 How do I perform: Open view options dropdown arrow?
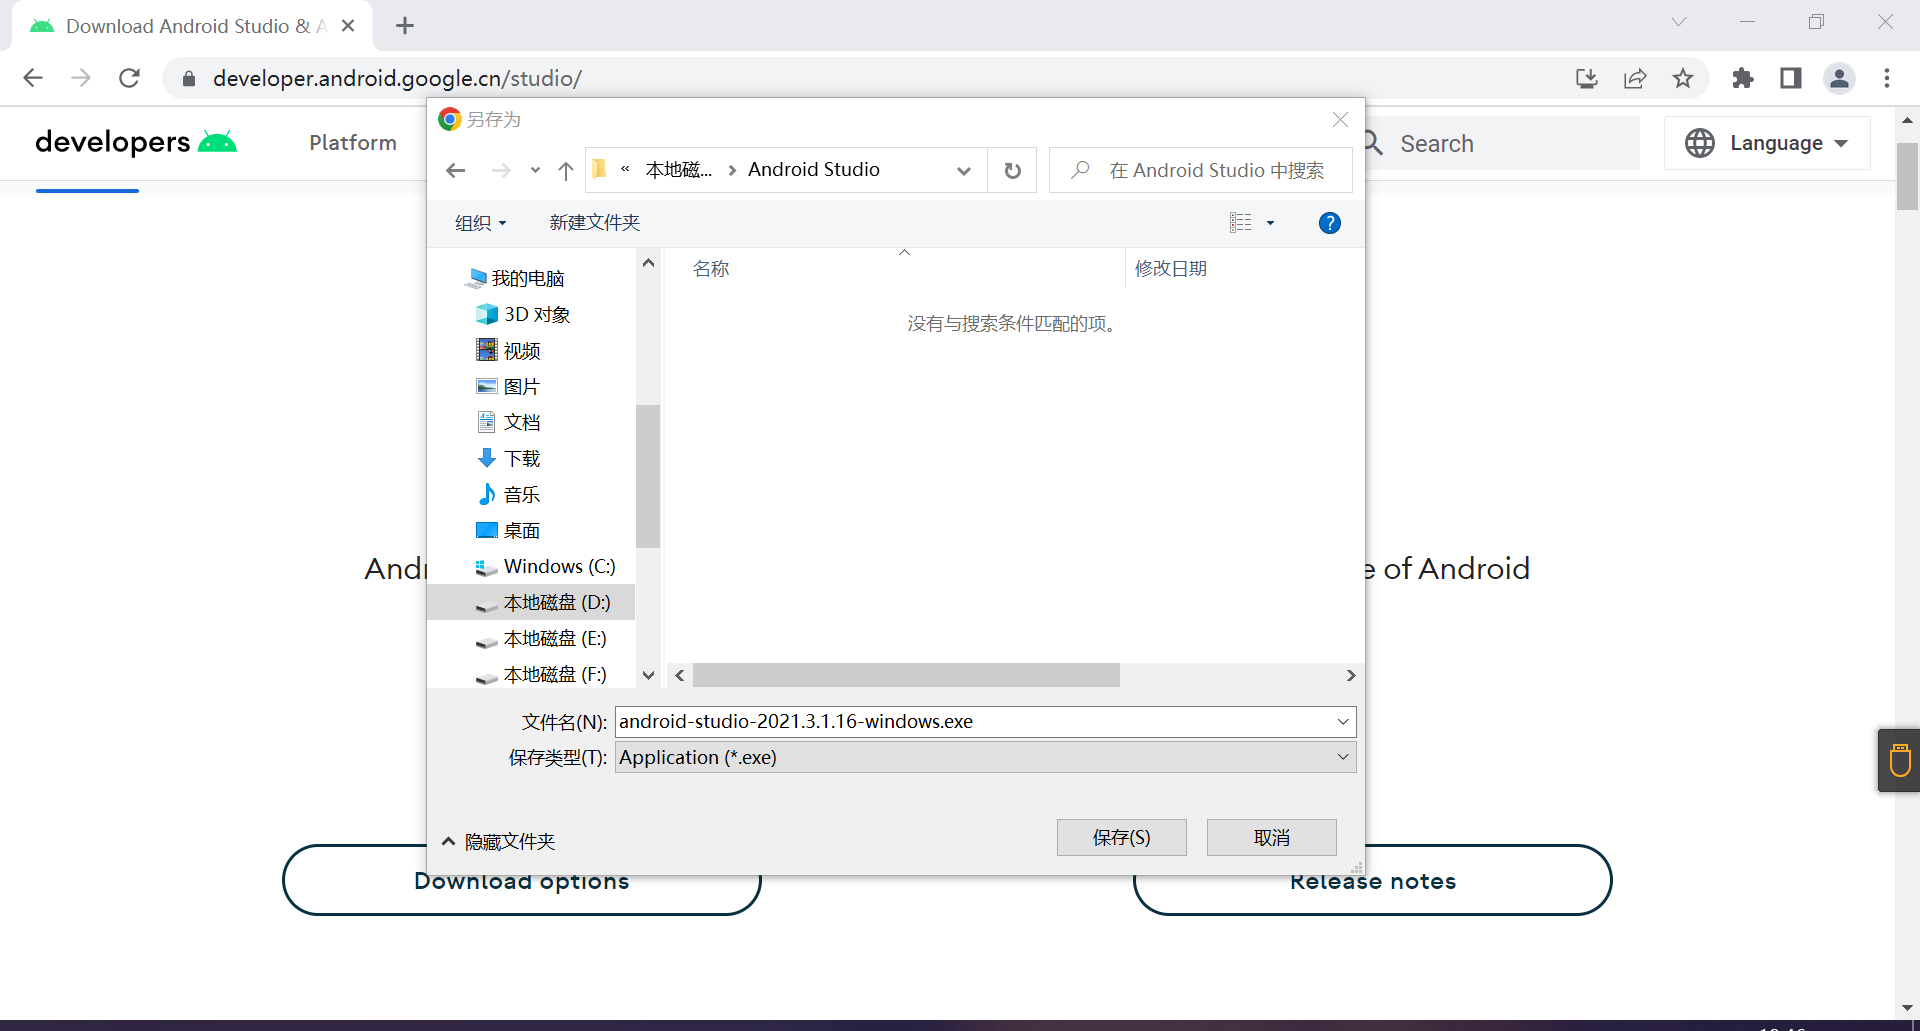pos(1271,223)
